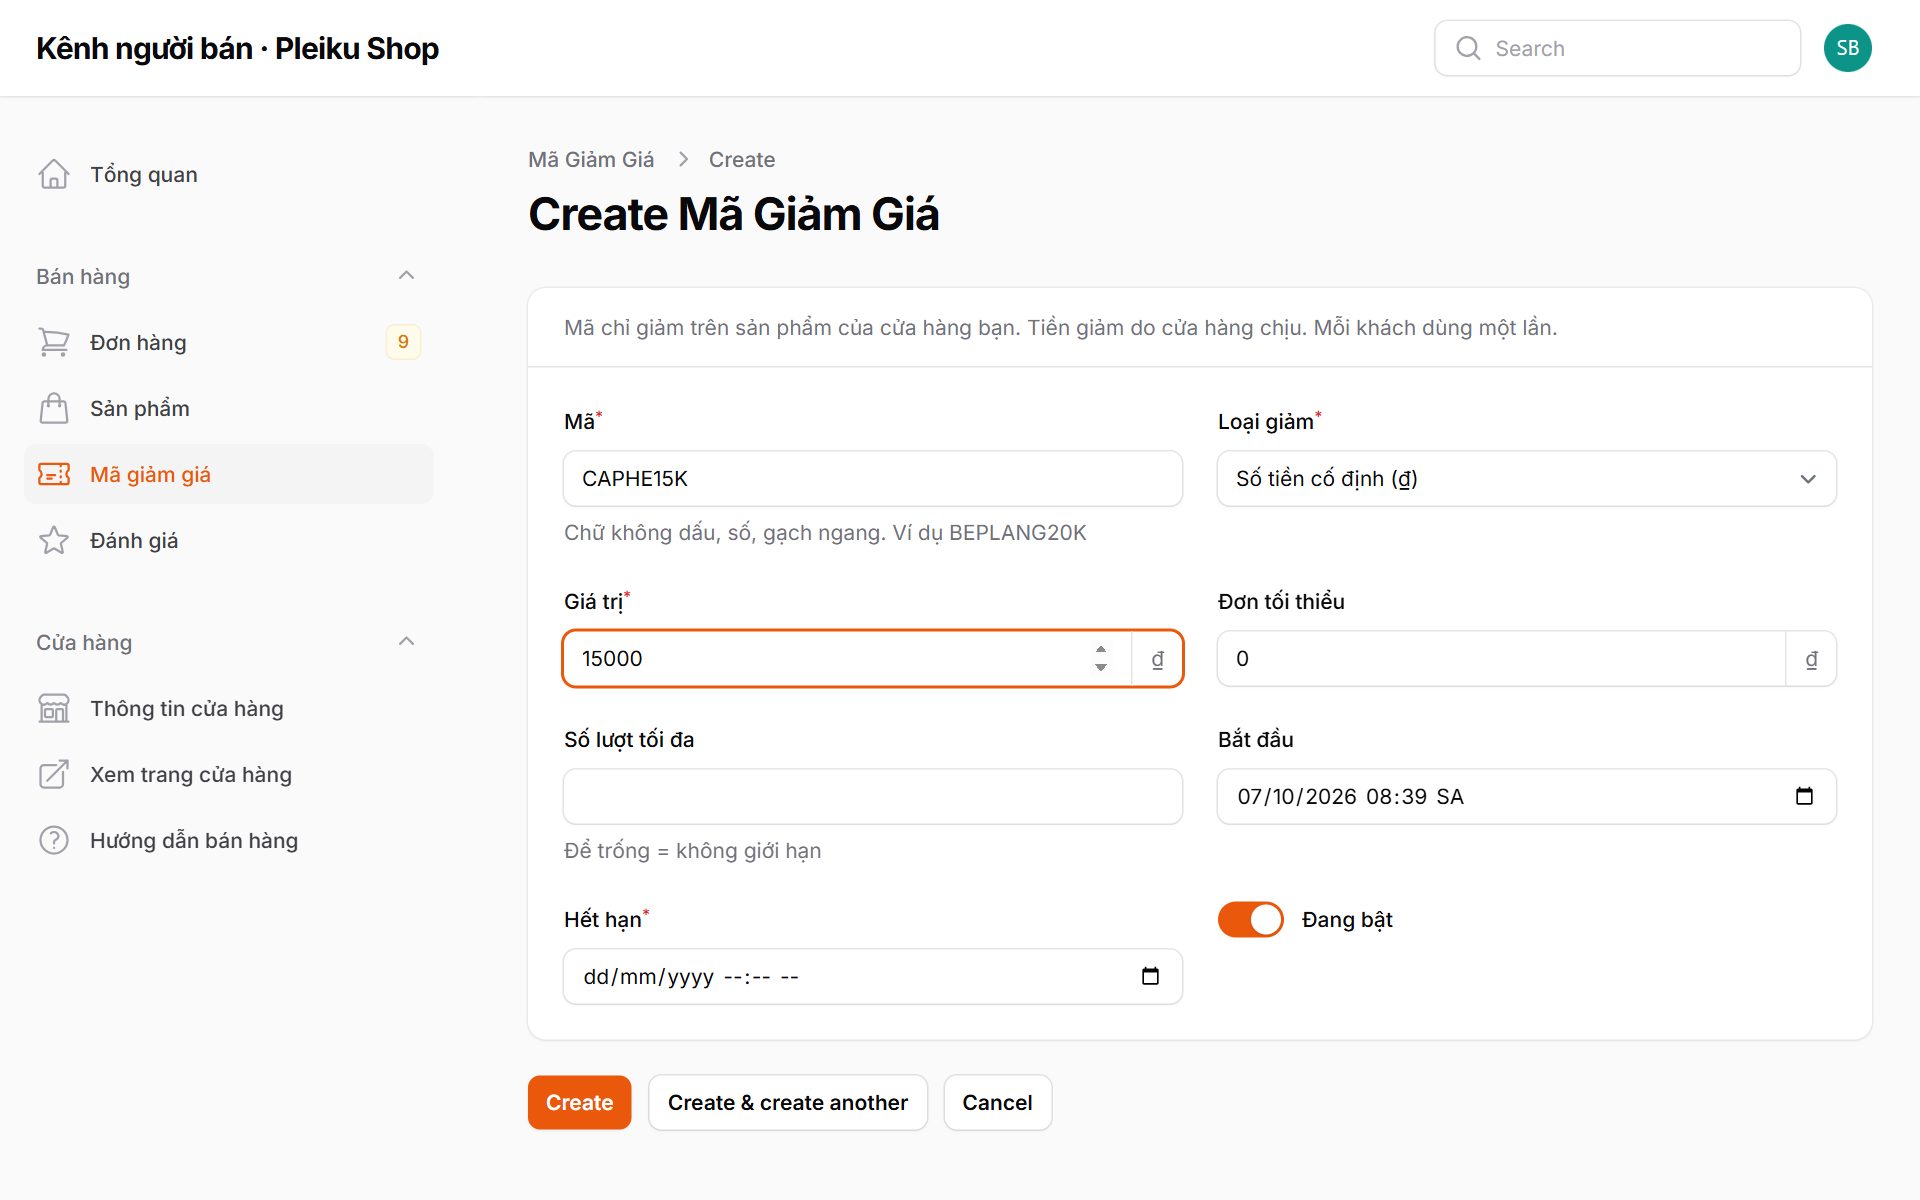The height and width of the screenshot is (1200, 1920).
Task: Go to Tổng quan page
Action: [228, 174]
